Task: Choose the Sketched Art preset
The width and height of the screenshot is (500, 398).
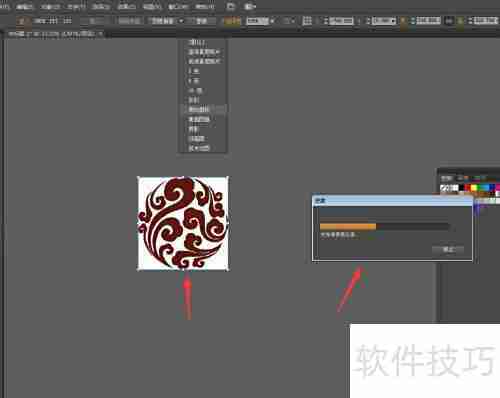Action: point(203,119)
